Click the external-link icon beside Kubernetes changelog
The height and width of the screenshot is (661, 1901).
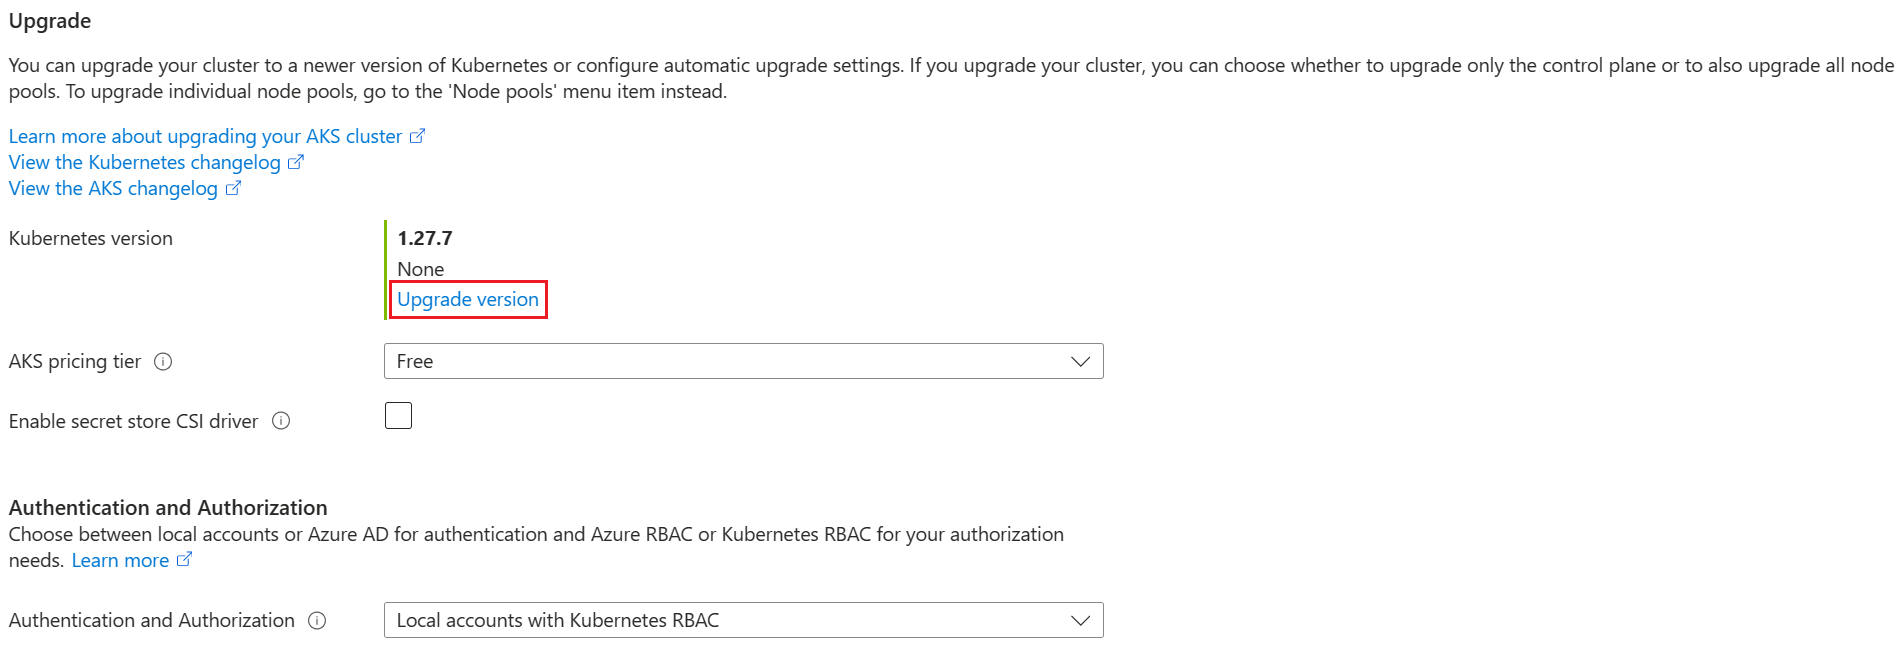(296, 162)
